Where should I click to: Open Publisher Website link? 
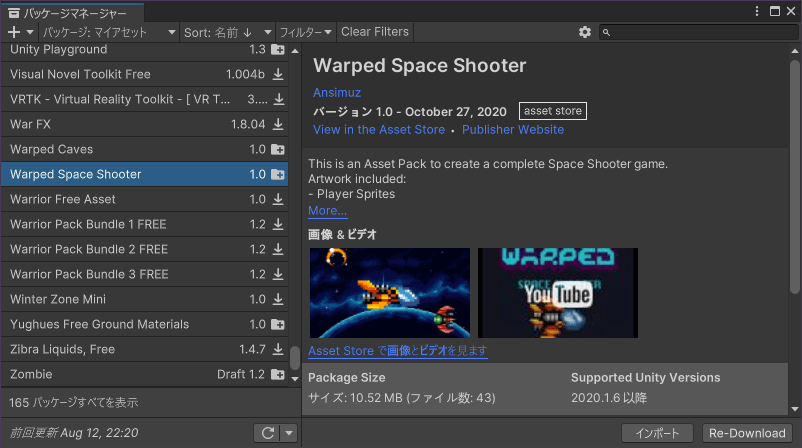coord(513,130)
